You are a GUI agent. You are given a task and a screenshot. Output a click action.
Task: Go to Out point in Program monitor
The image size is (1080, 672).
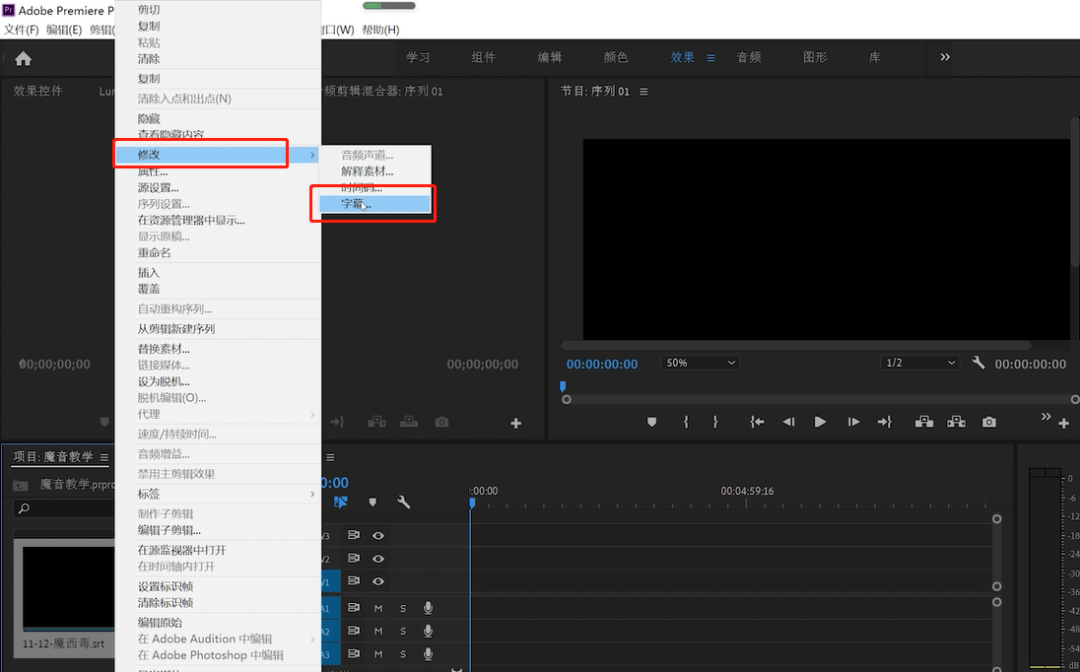[x=884, y=422]
